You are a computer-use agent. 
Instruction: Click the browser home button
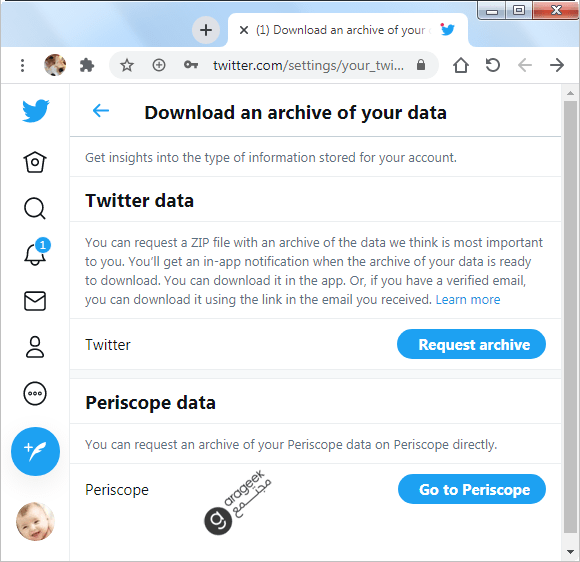(461, 65)
